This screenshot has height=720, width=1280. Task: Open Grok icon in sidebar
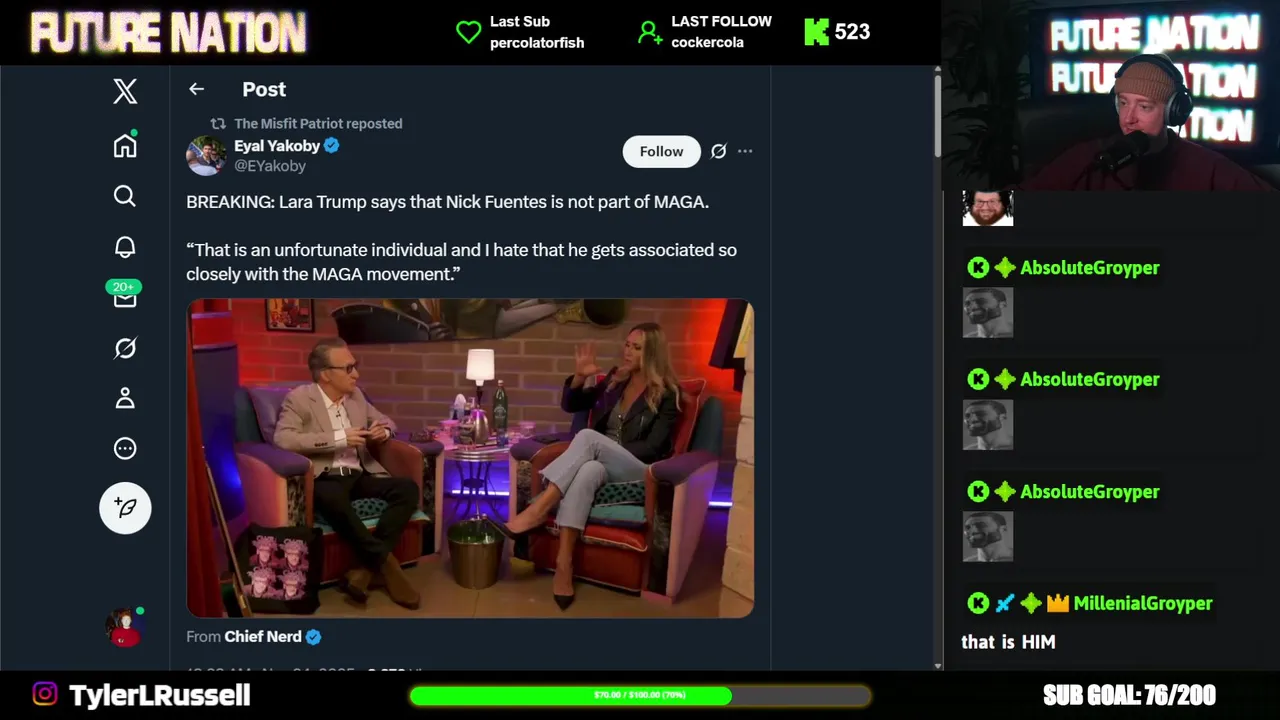[125, 348]
